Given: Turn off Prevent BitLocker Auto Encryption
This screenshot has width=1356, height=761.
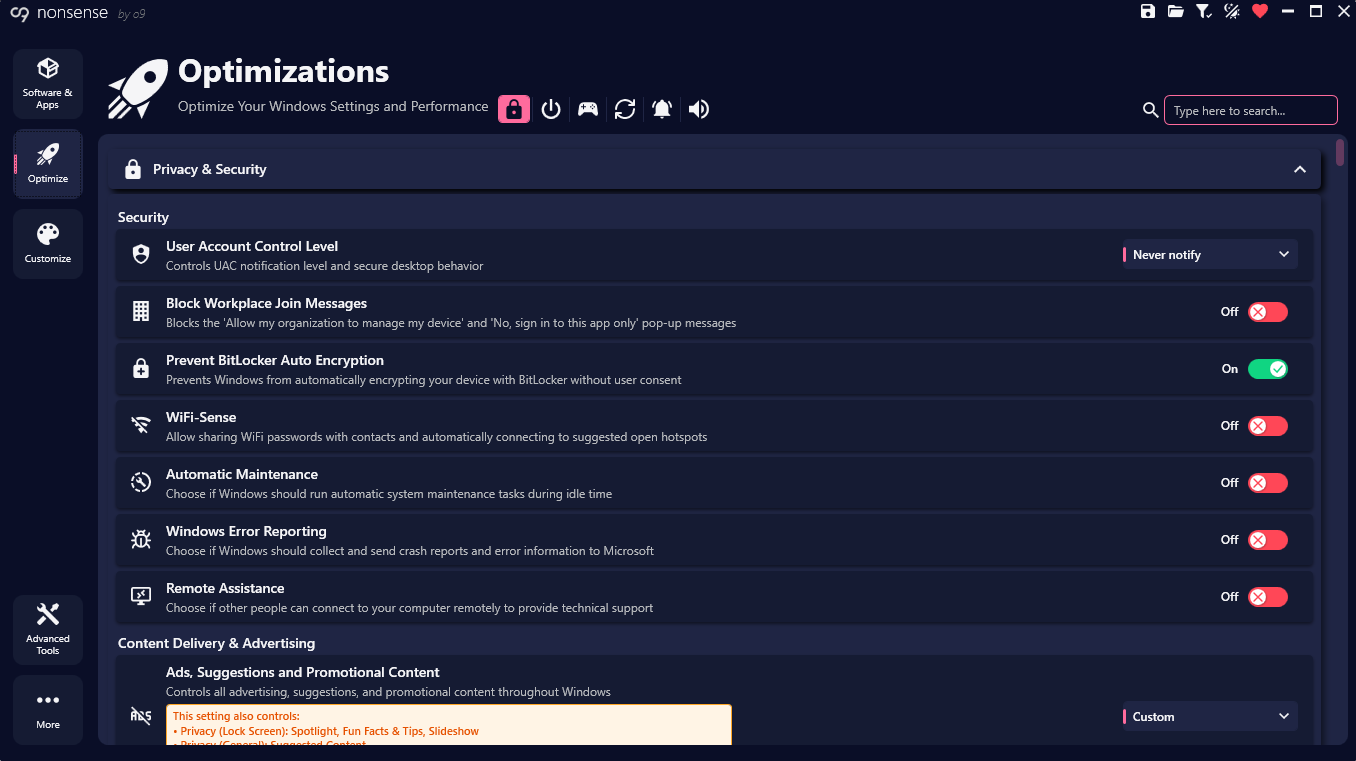Looking at the screenshot, I should (1267, 369).
